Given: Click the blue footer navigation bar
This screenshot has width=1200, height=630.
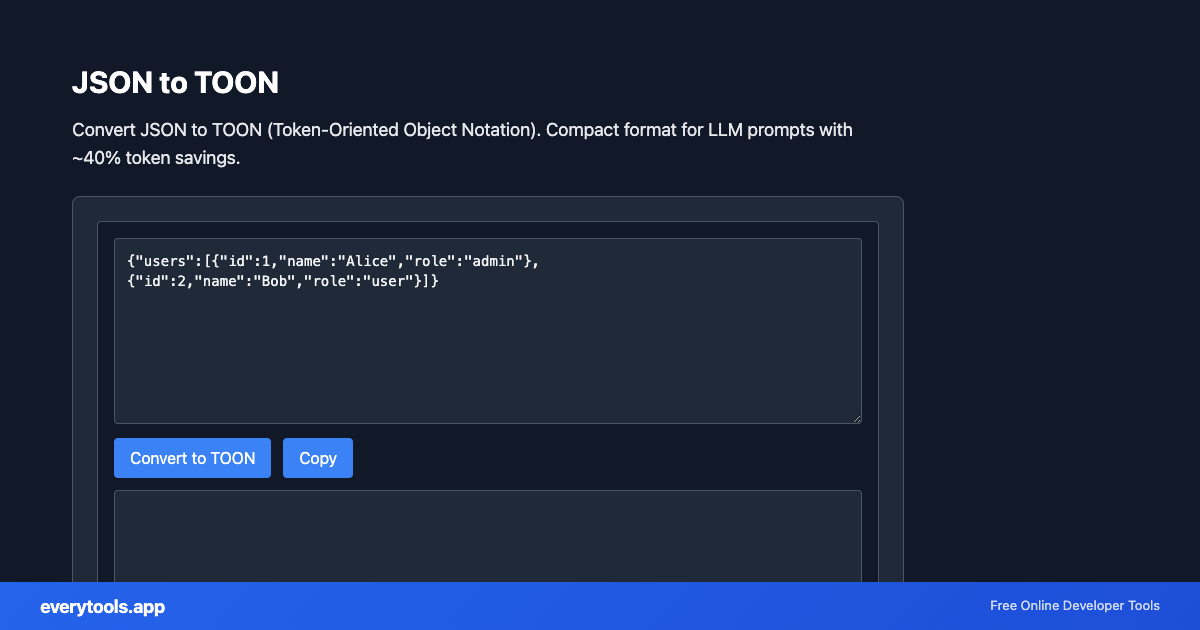Looking at the screenshot, I should coord(600,606).
